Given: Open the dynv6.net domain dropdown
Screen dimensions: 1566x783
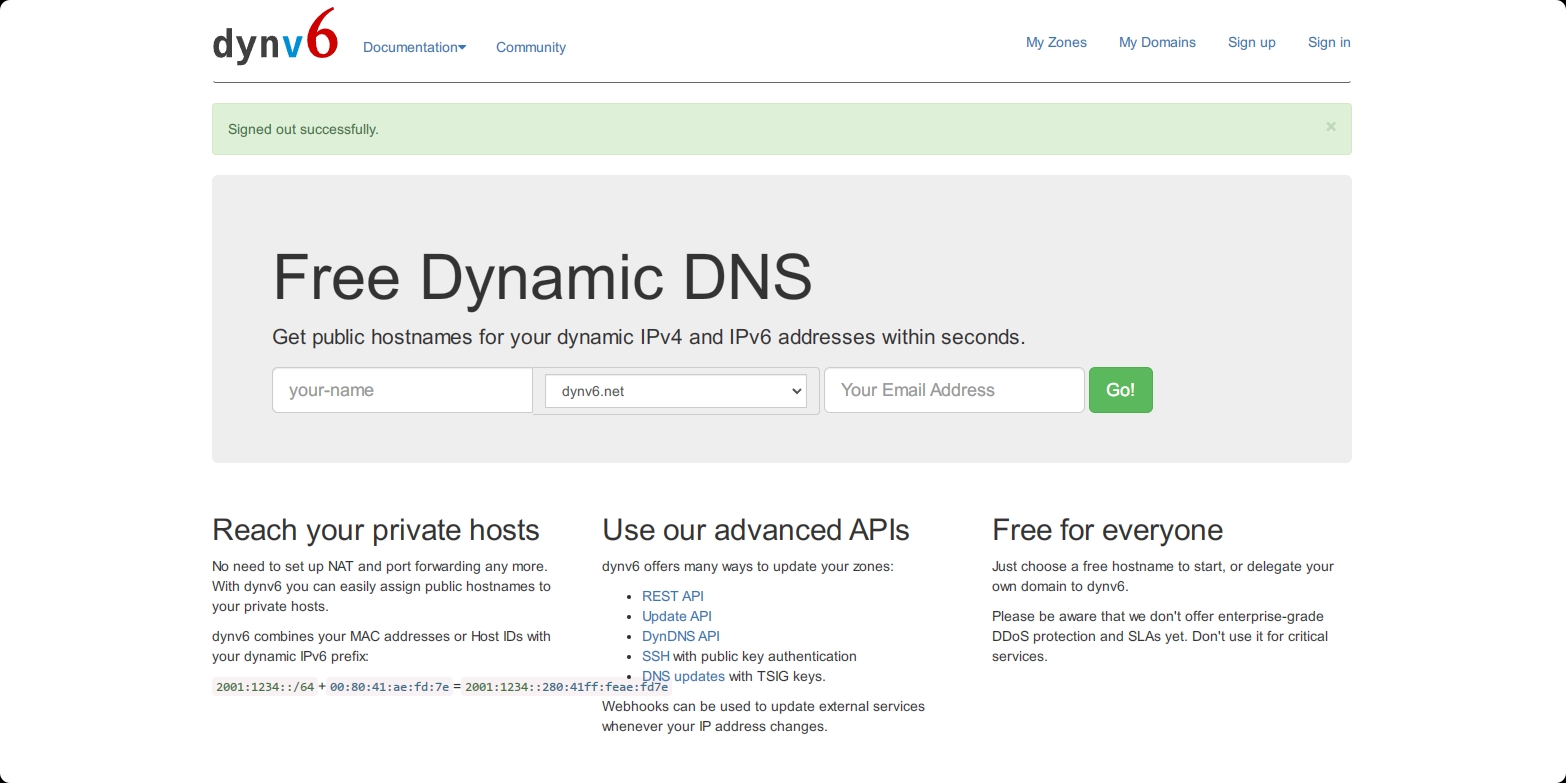Looking at the screenshot, I should tap(676, 391).
